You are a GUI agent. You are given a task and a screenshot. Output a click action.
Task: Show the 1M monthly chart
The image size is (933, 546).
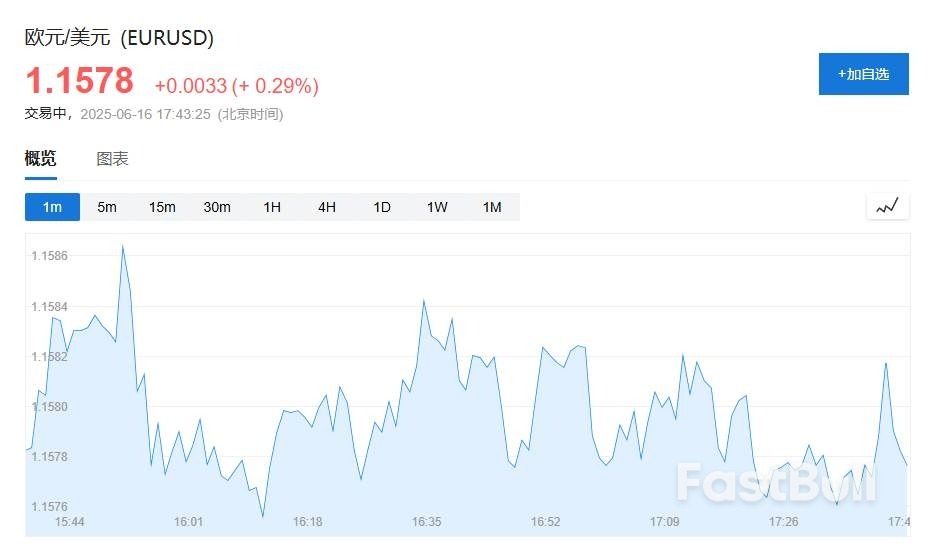tap(492, 207)
